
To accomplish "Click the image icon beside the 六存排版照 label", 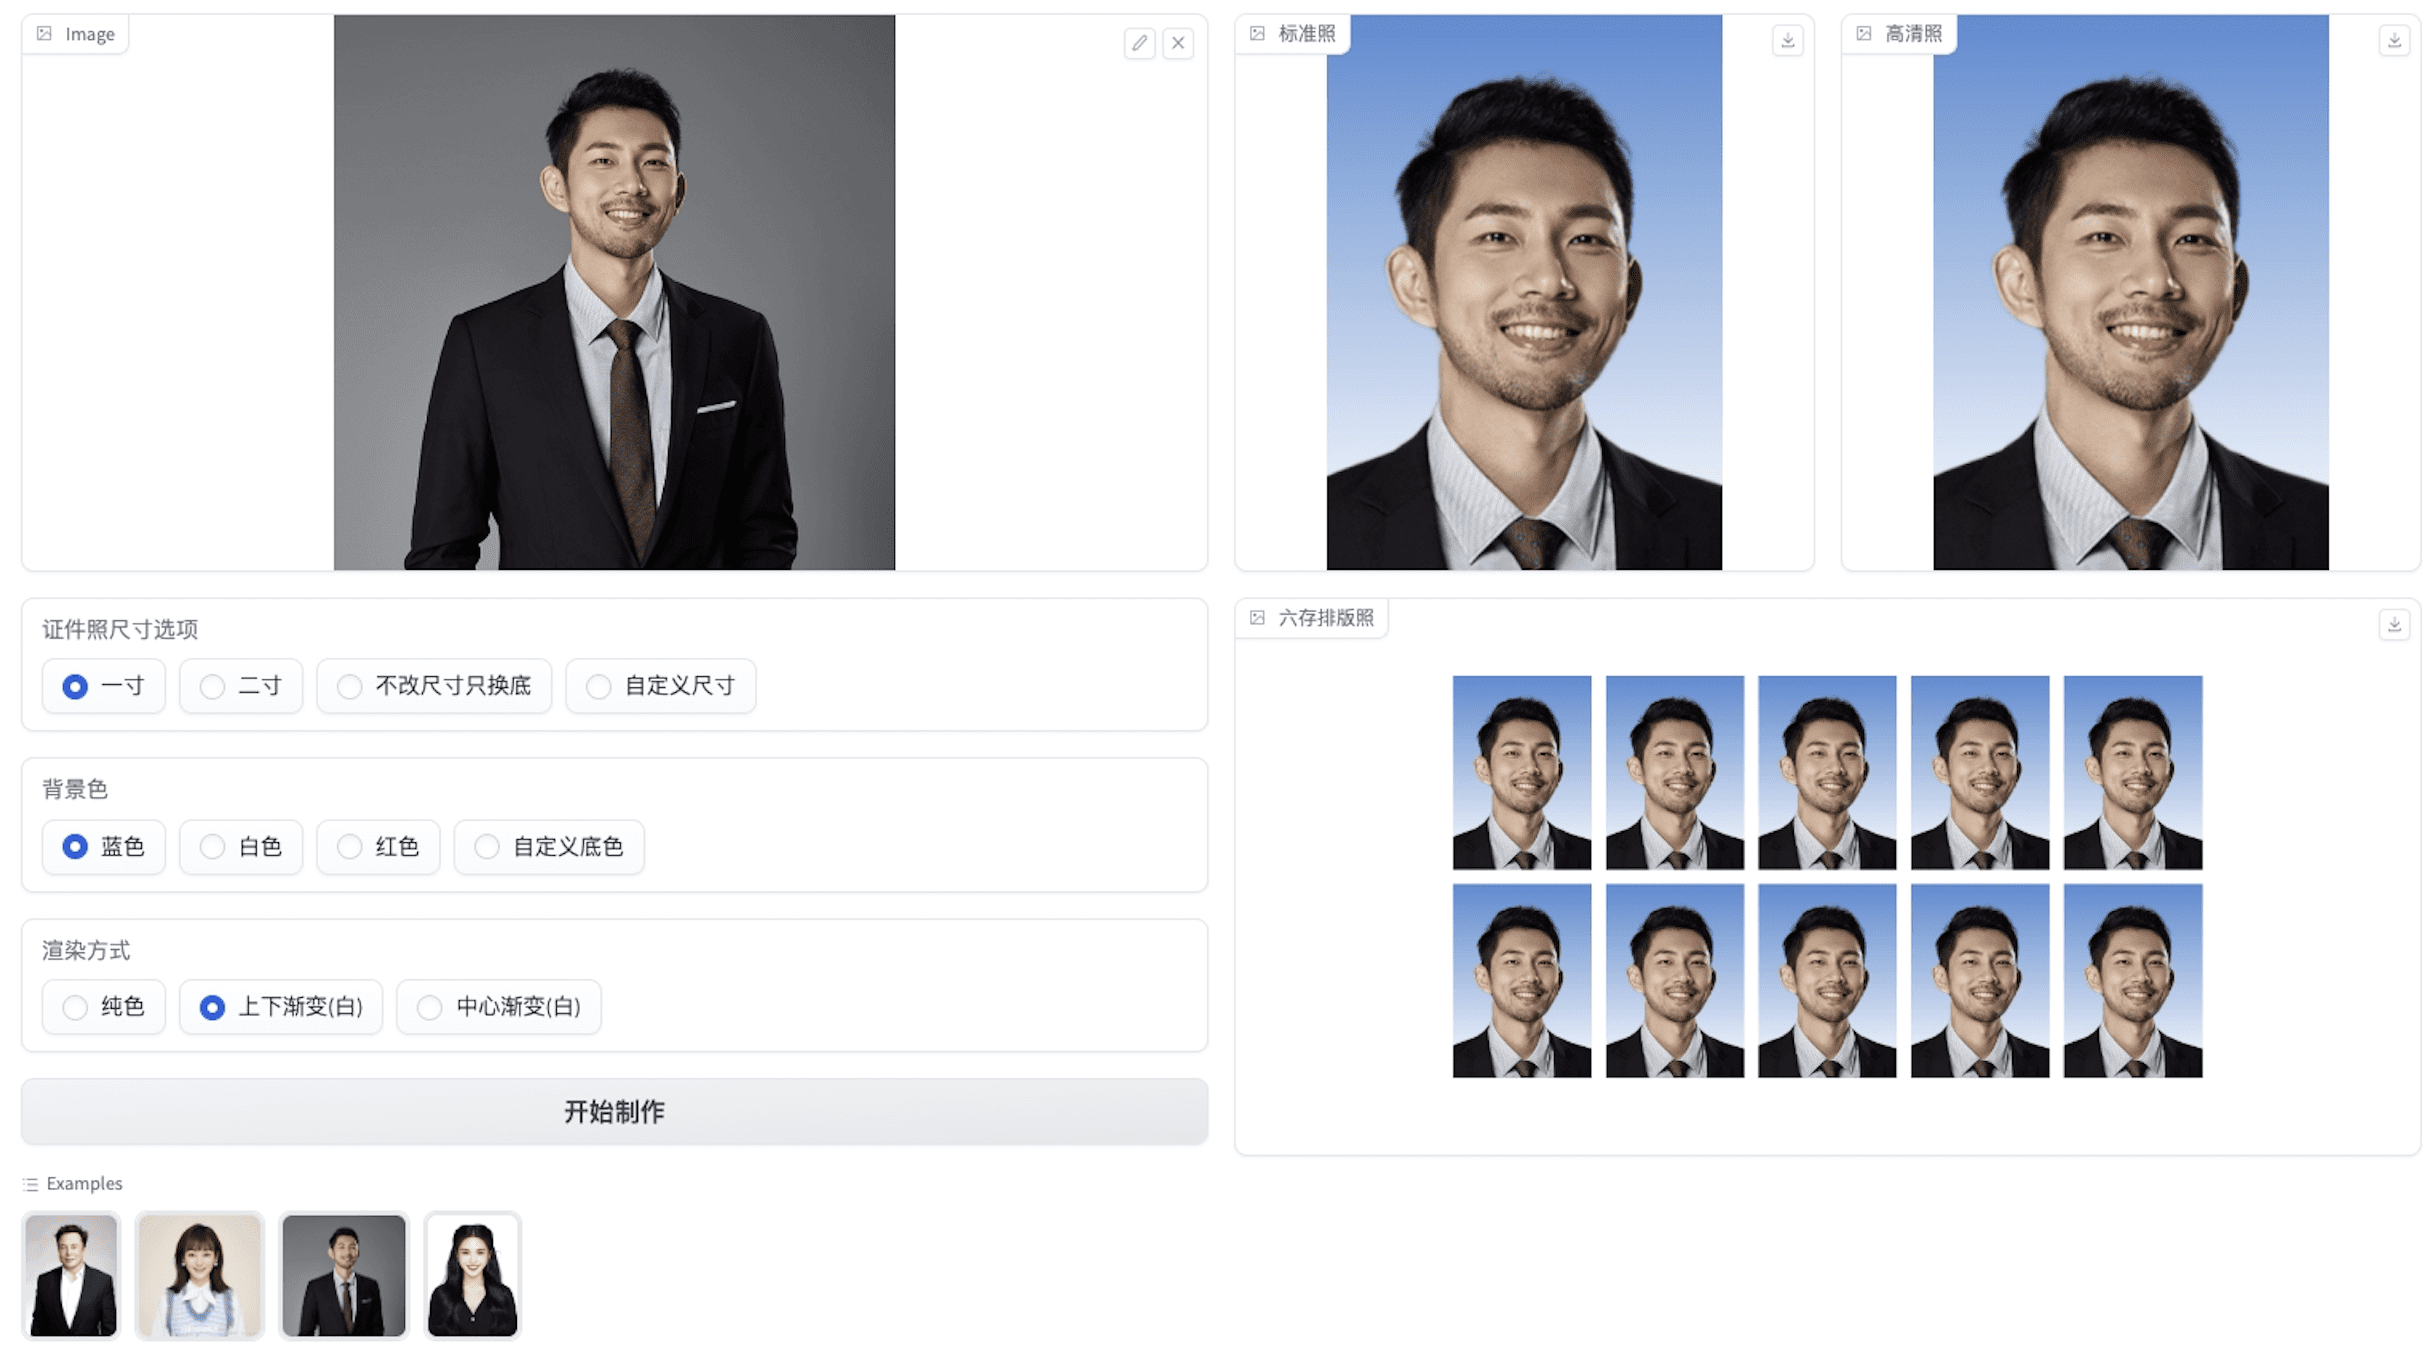I will pos(1257,618).
